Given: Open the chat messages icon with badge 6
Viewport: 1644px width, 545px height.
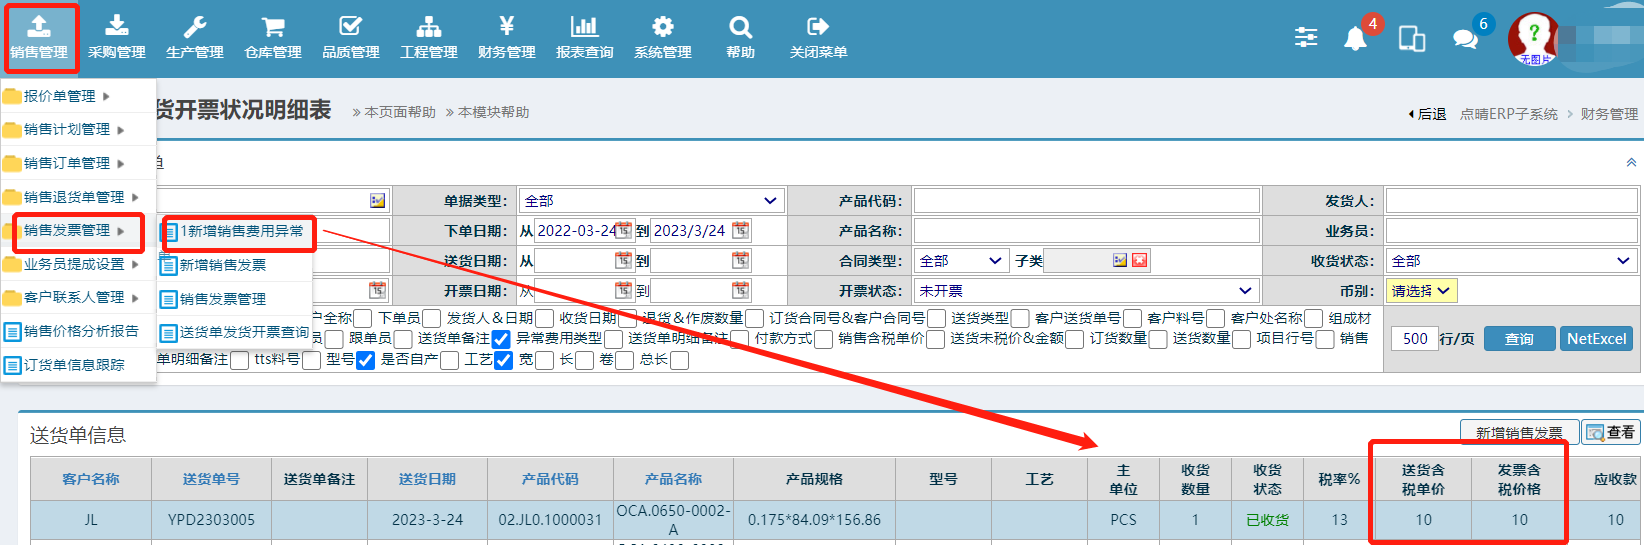Looking at the screenshot, I should [x=1466, y=39].
